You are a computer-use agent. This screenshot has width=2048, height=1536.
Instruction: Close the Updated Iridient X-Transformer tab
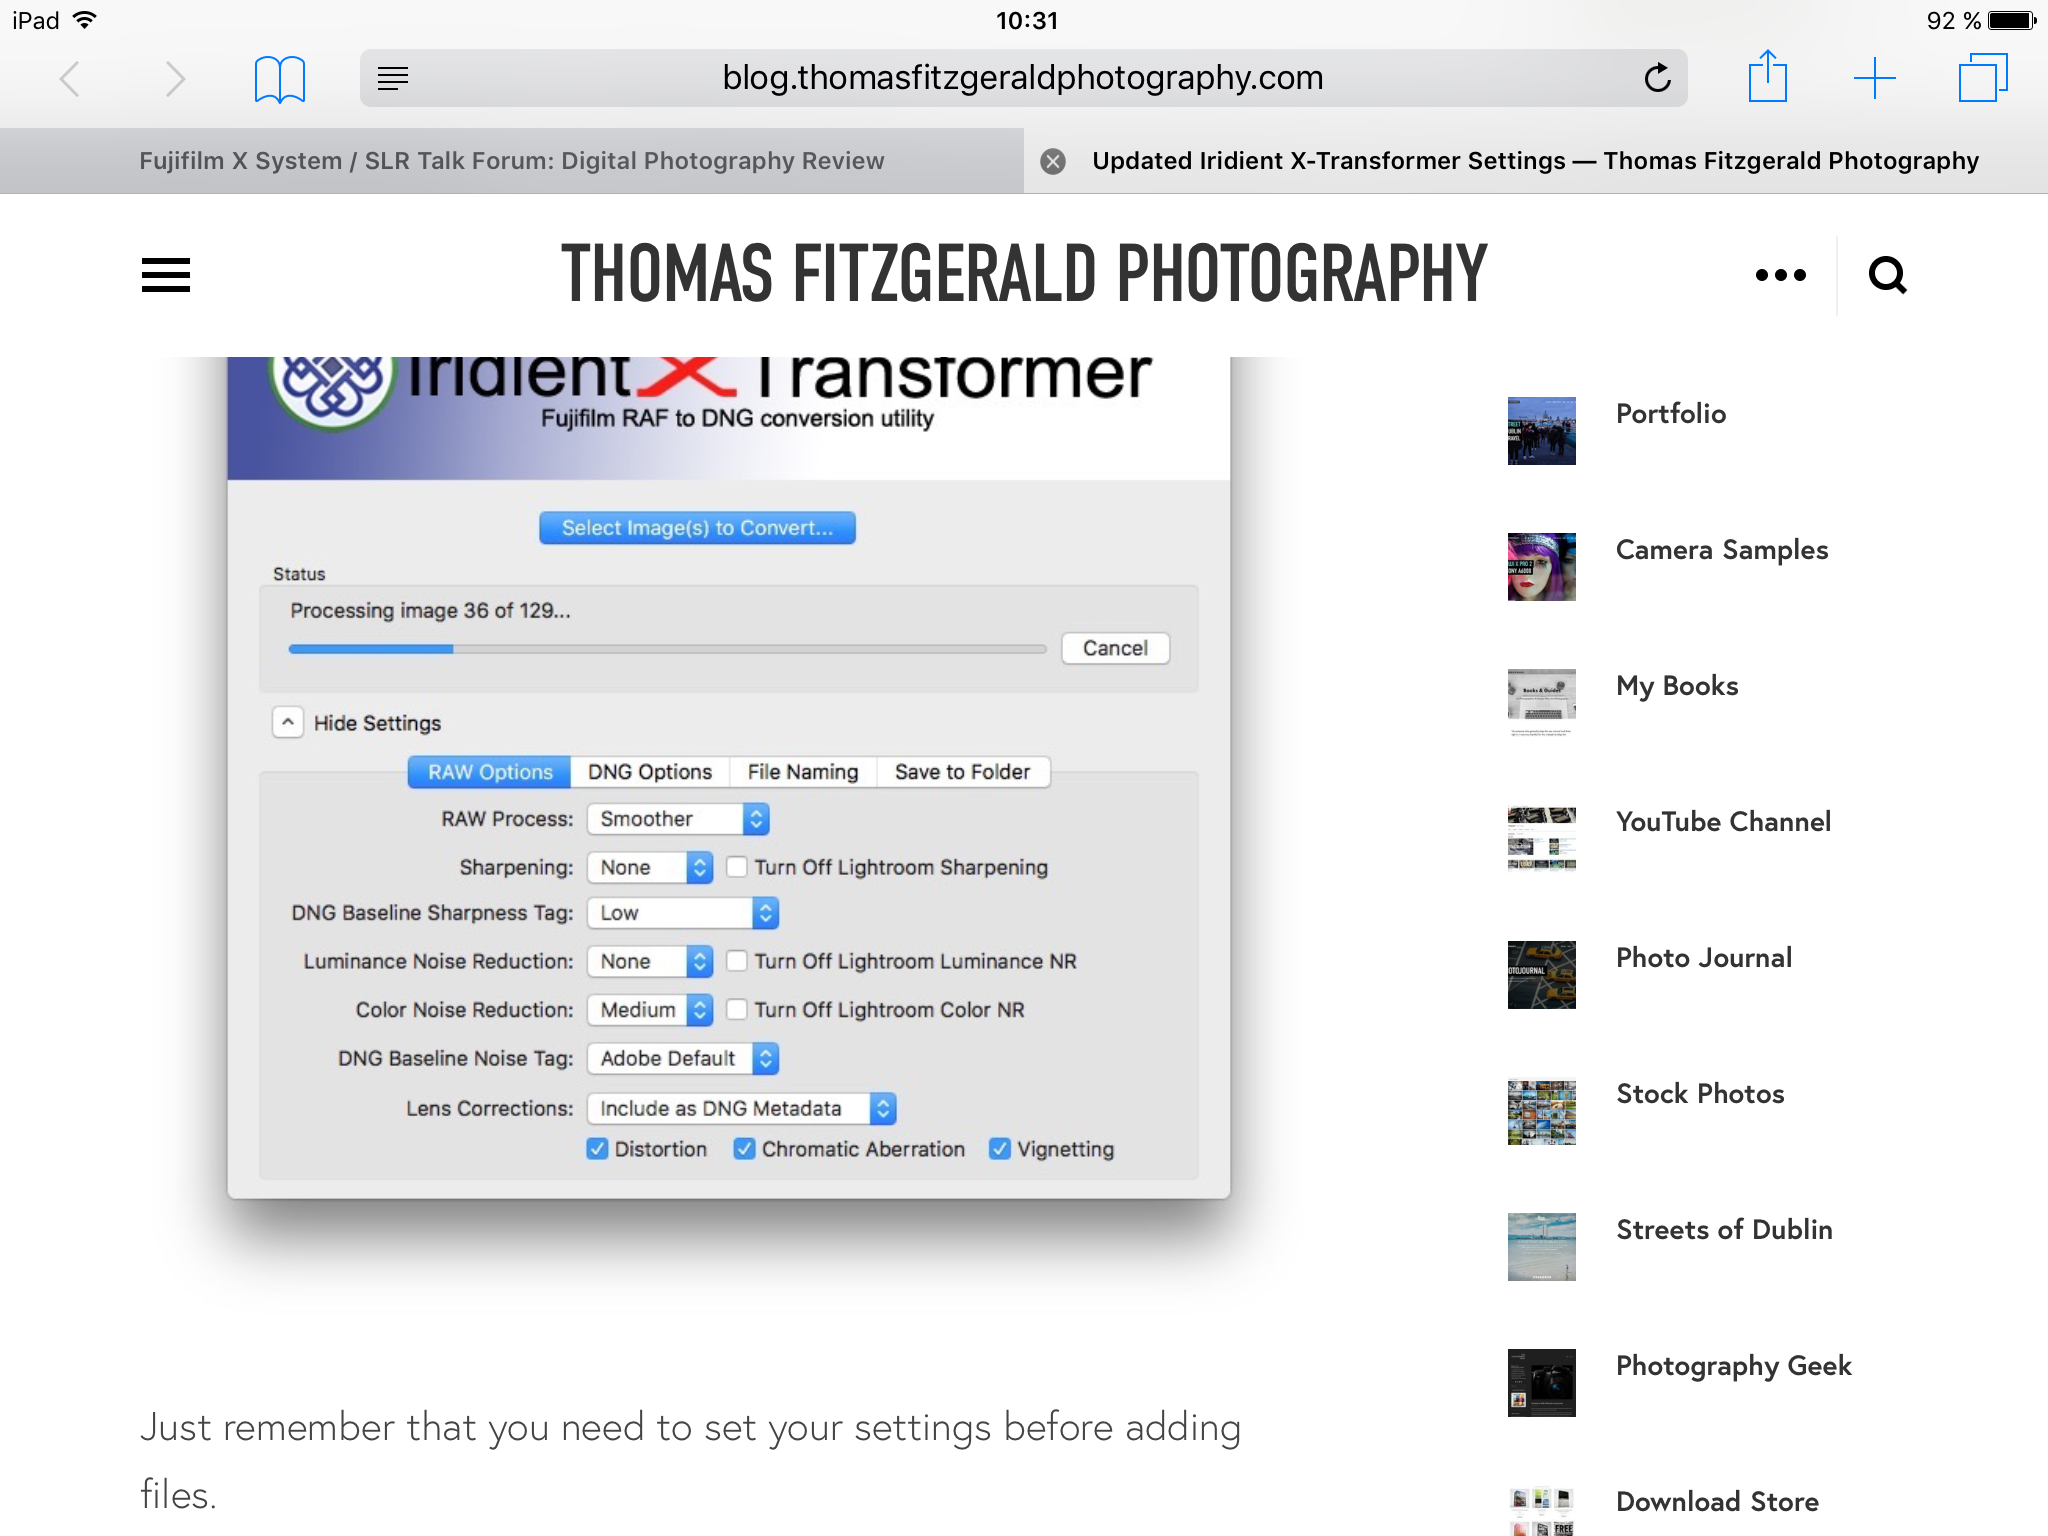click(x=1053, y=161)
